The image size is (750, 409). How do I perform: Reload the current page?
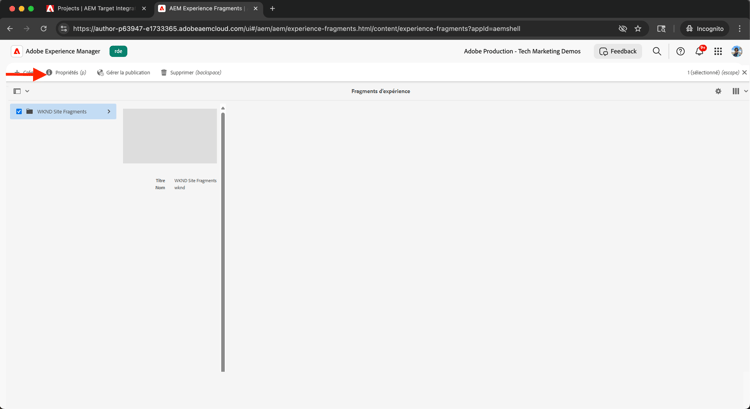tap(44, 29)
